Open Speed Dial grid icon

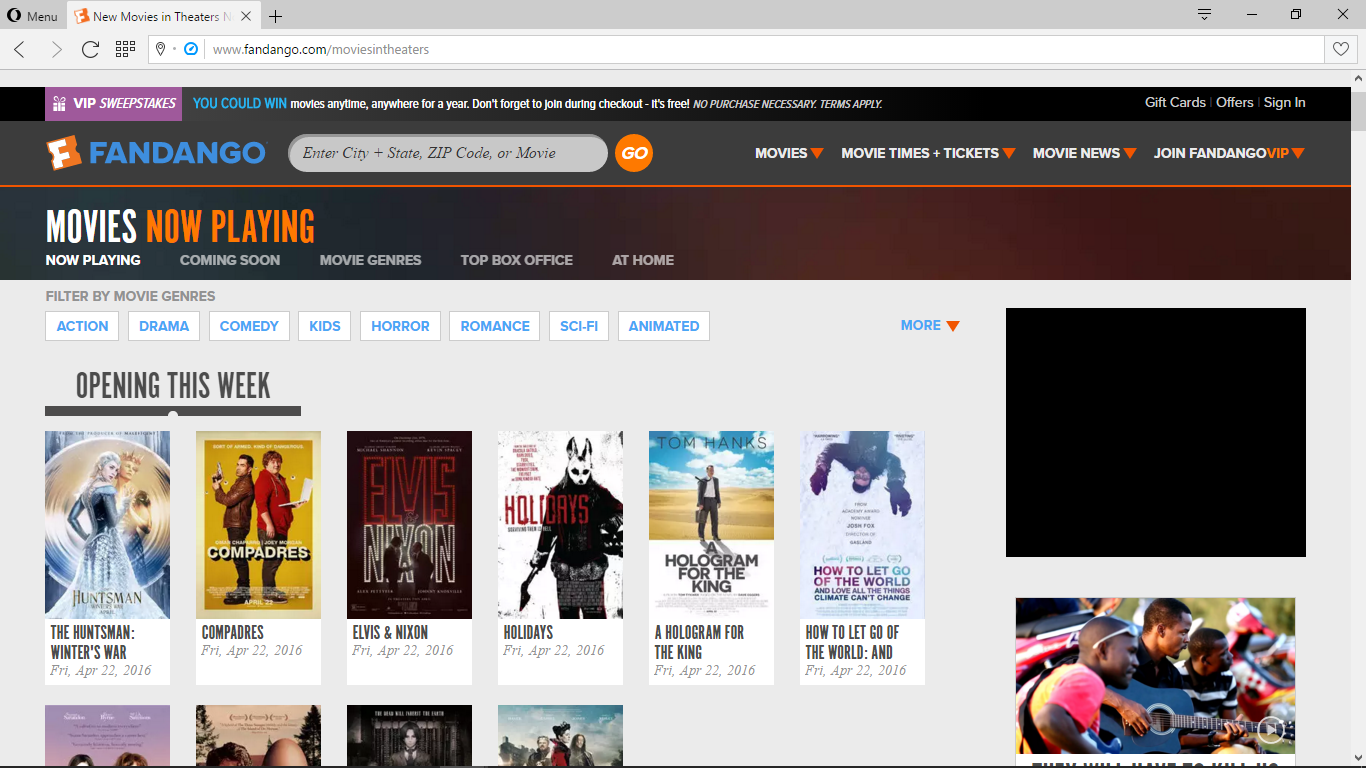pos(125,49)
